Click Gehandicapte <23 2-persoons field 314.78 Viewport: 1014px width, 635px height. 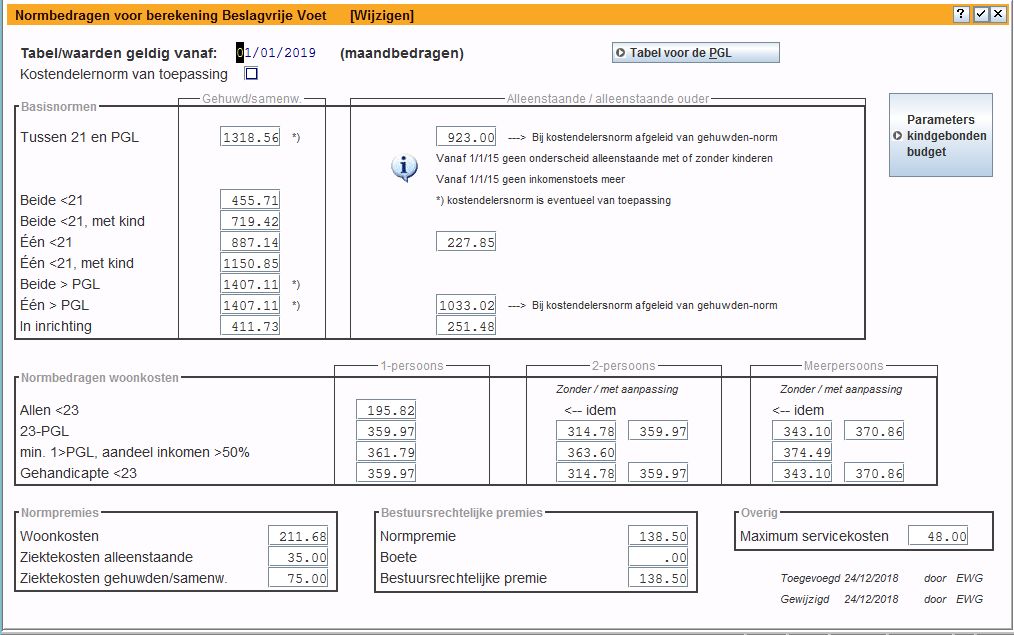[x=586, y=473]
